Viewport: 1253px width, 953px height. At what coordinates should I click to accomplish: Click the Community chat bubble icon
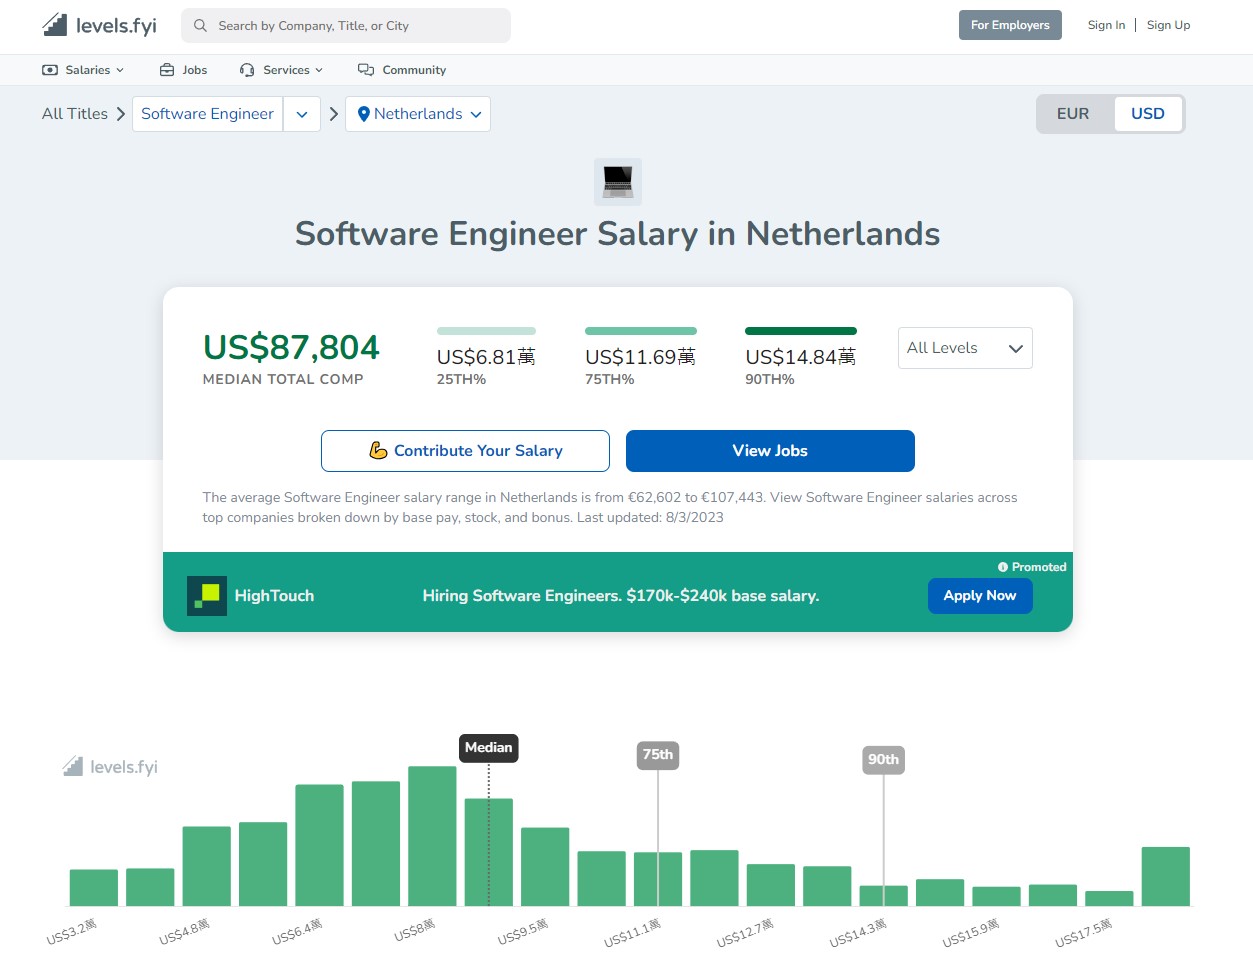[366, 70]
